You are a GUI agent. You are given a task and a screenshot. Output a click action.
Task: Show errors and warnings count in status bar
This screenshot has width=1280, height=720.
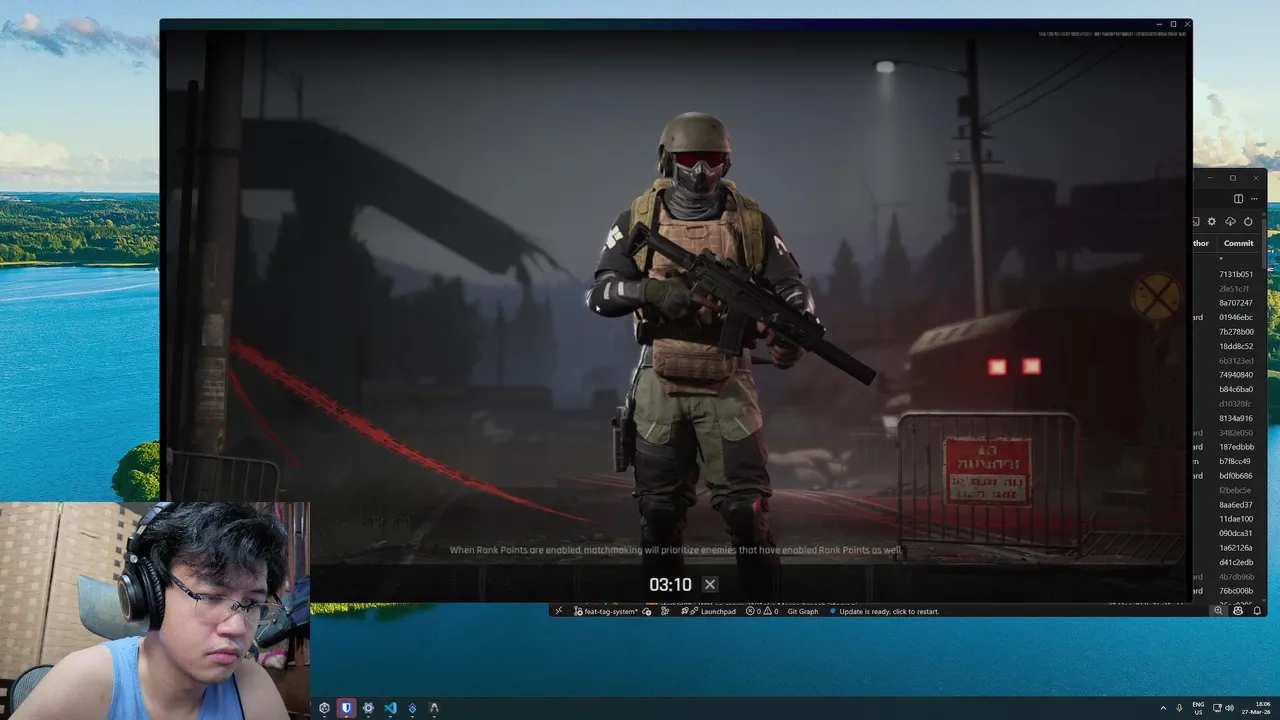tap(762, 611)
